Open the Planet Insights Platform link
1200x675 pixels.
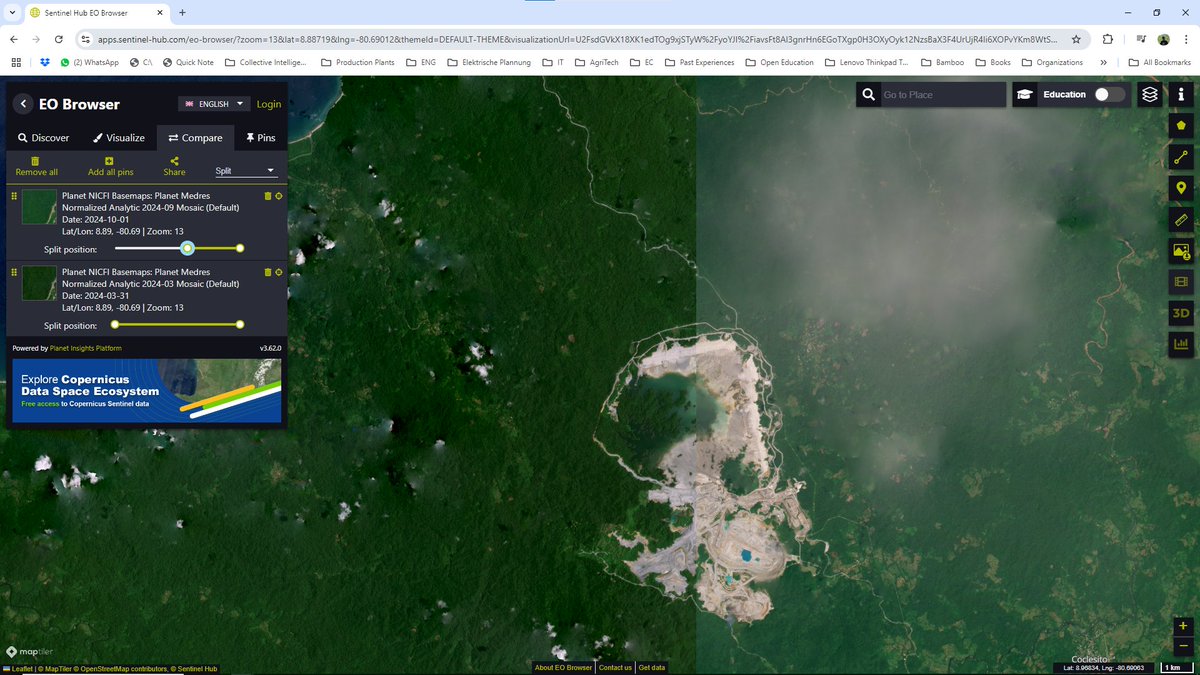tap(86, 348)
